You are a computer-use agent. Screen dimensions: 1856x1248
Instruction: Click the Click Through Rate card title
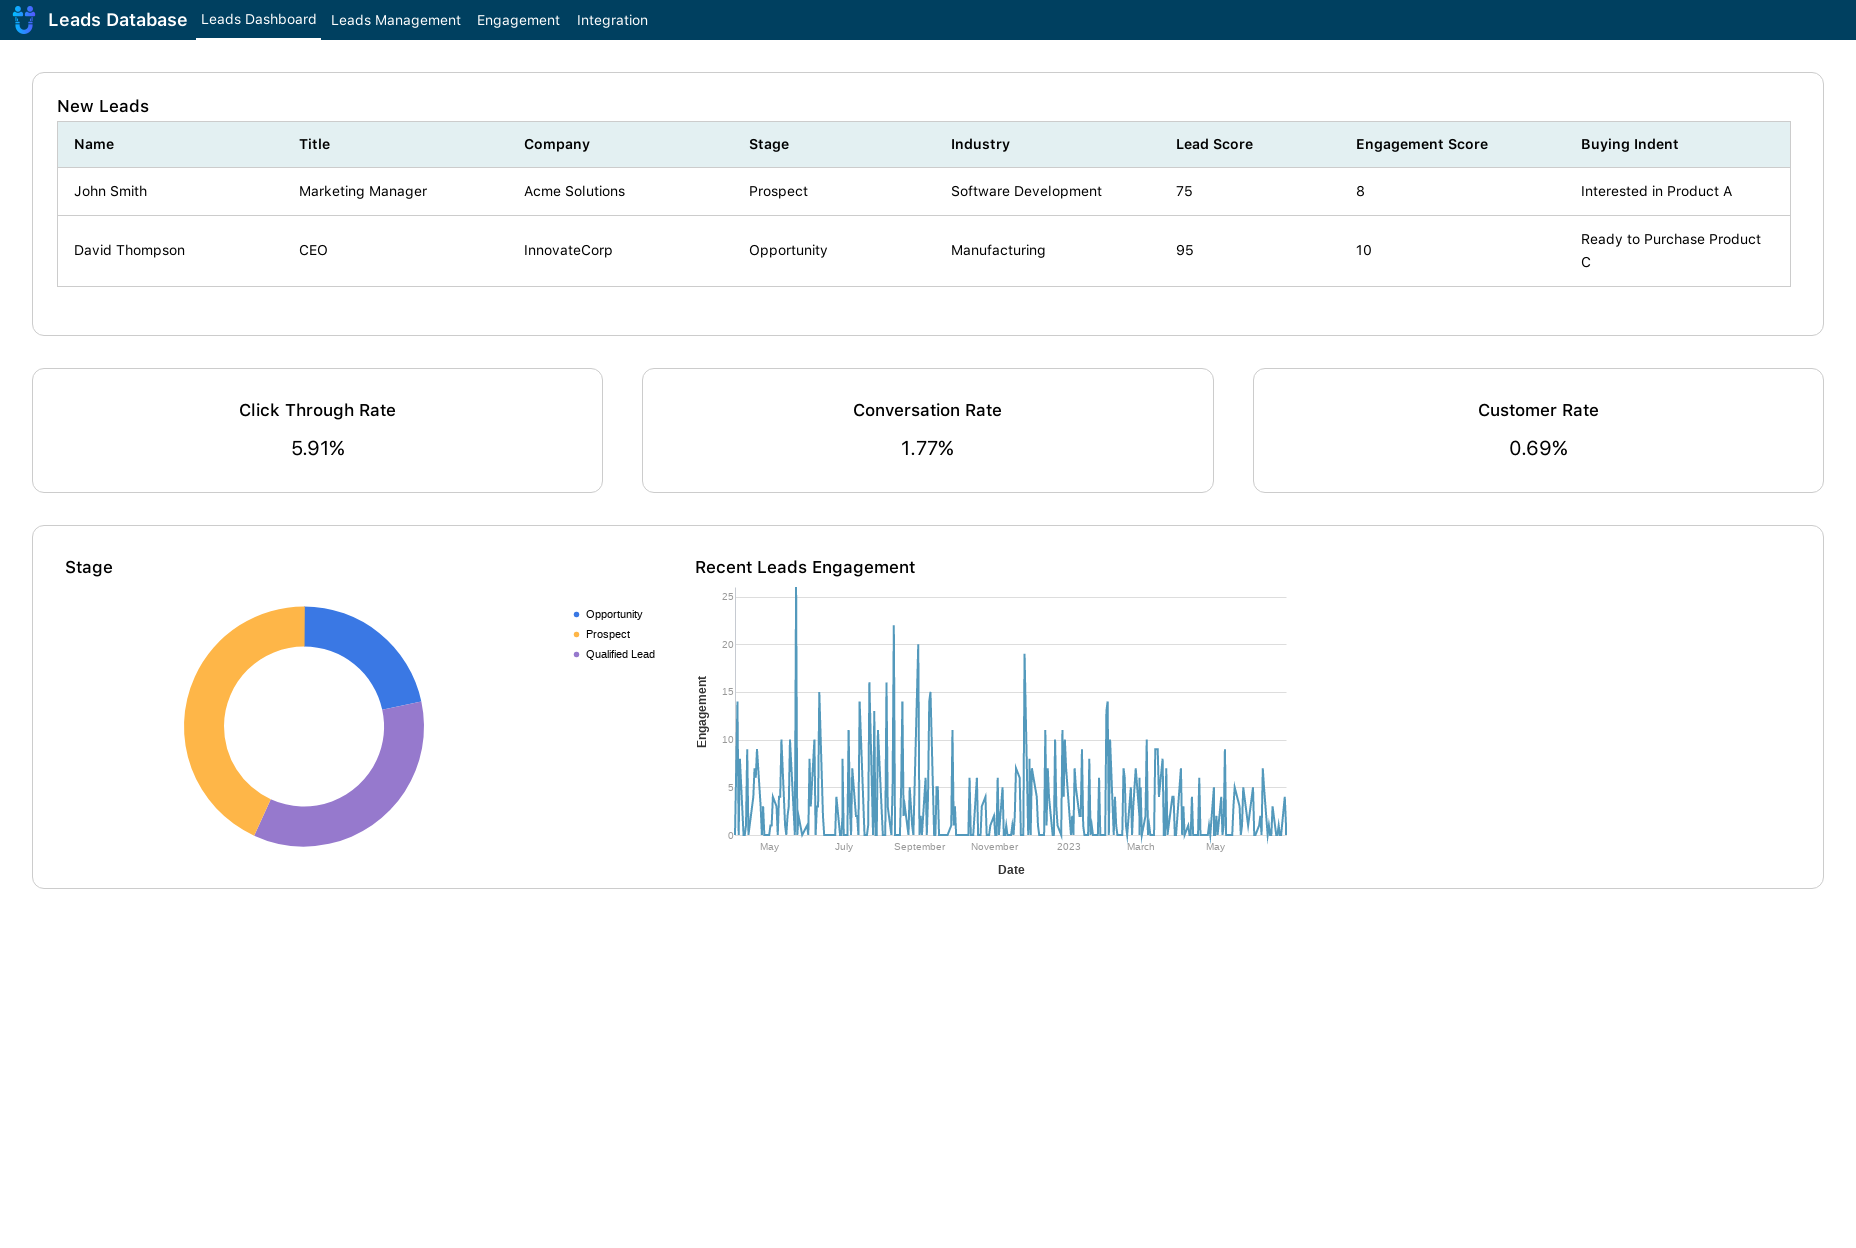[317, 410]
